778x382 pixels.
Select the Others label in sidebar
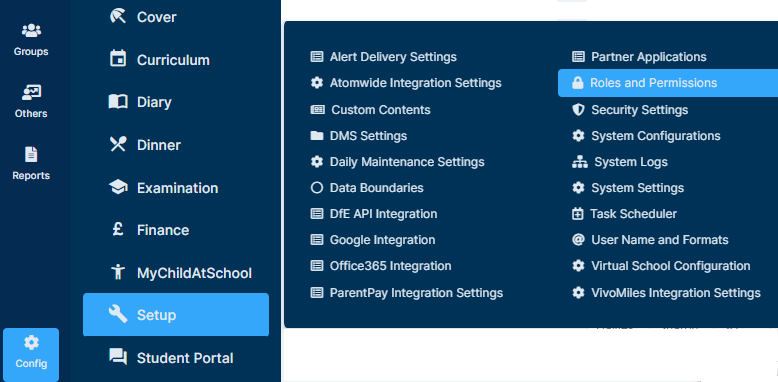31,113
